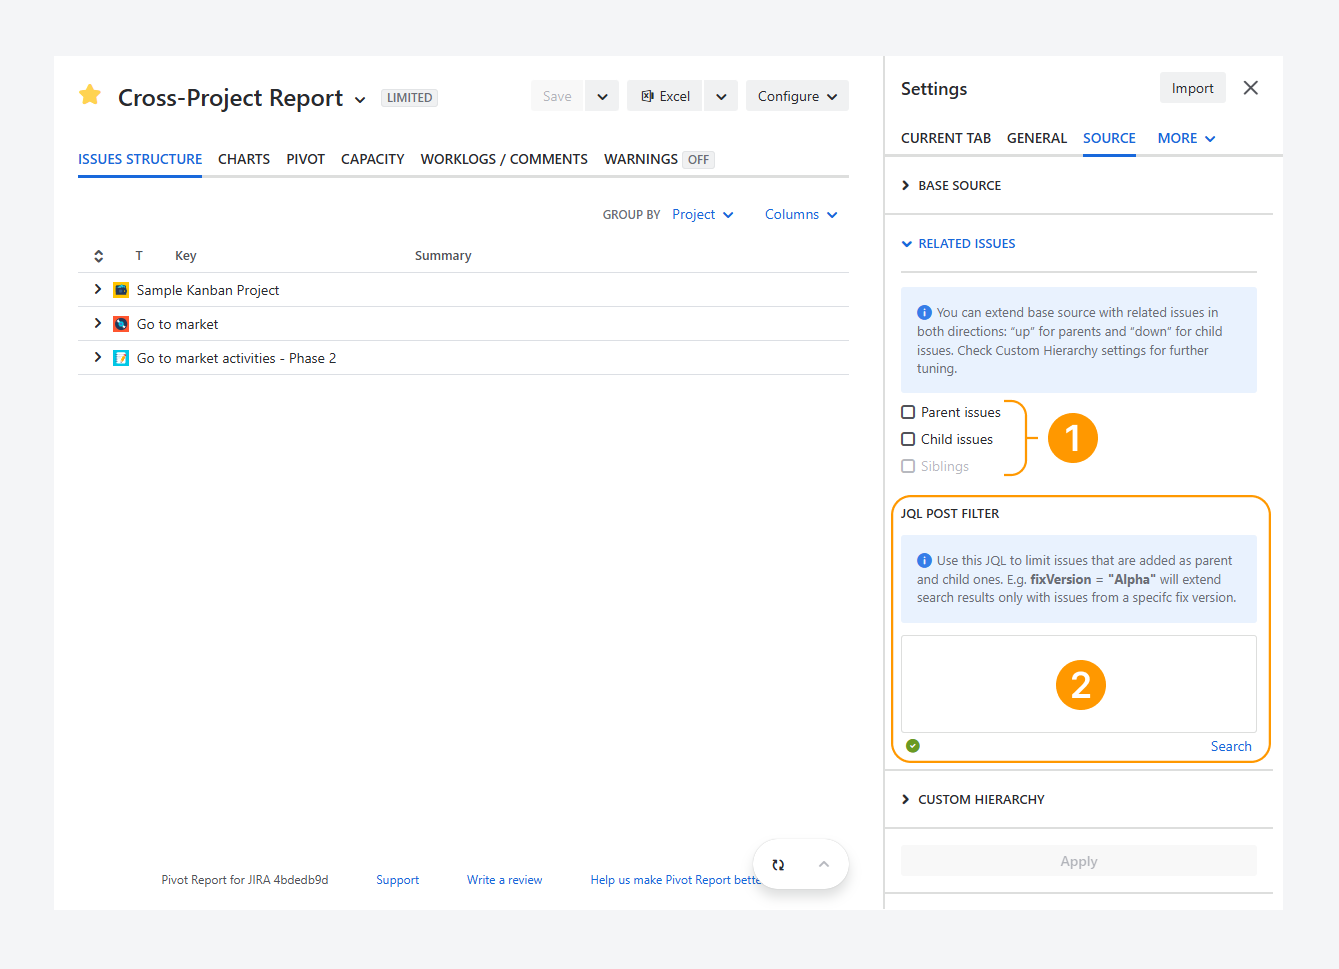This screenshot has width=1339, height=969.
Task: Expand the Custom Hierarchy section
Action: tap(973, 800)
